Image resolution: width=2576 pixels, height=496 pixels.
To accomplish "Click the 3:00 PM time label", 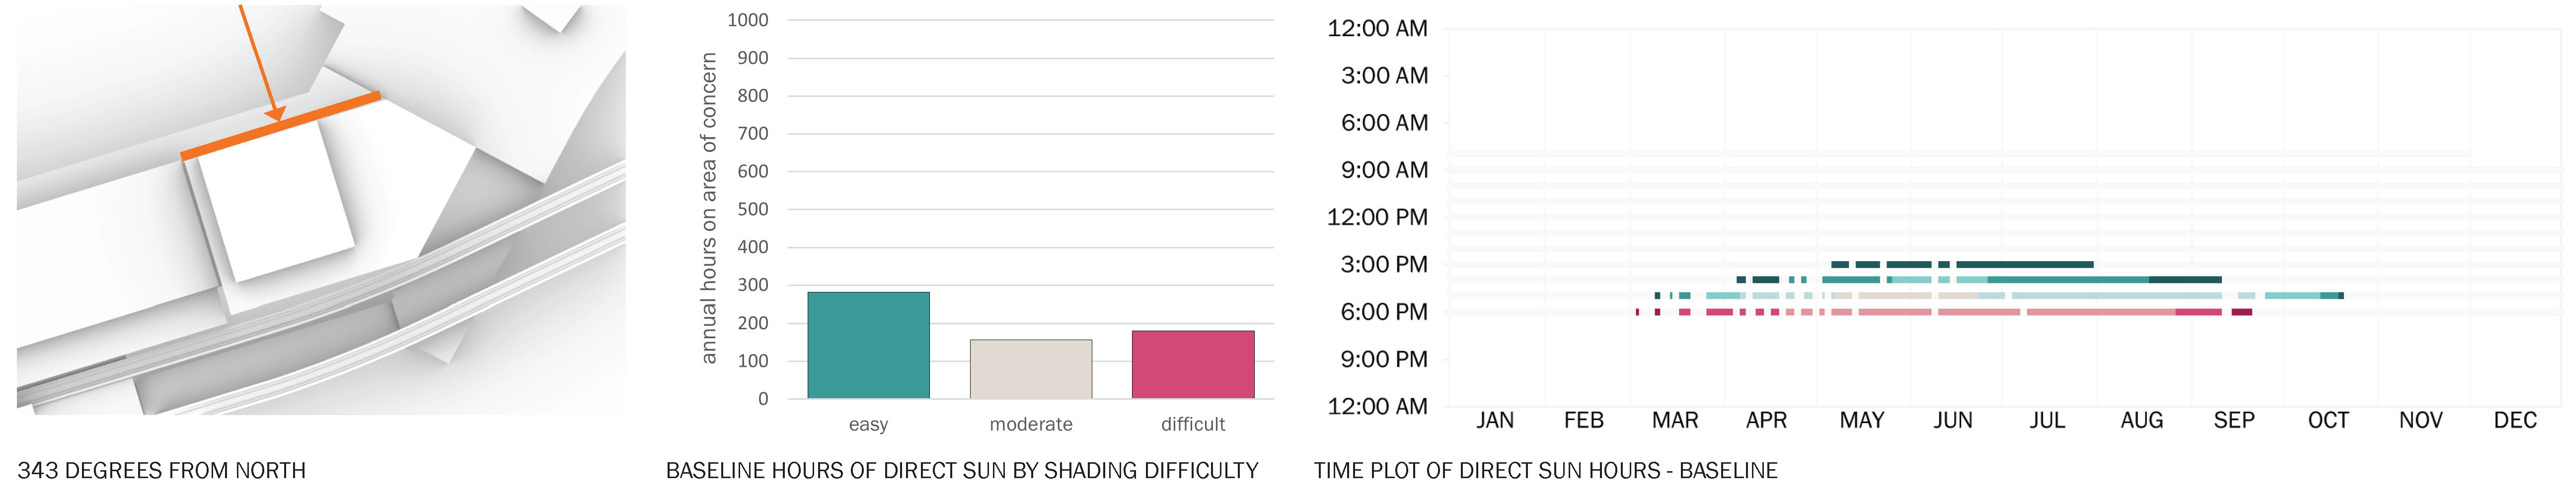I will (x=1384, y=264).
